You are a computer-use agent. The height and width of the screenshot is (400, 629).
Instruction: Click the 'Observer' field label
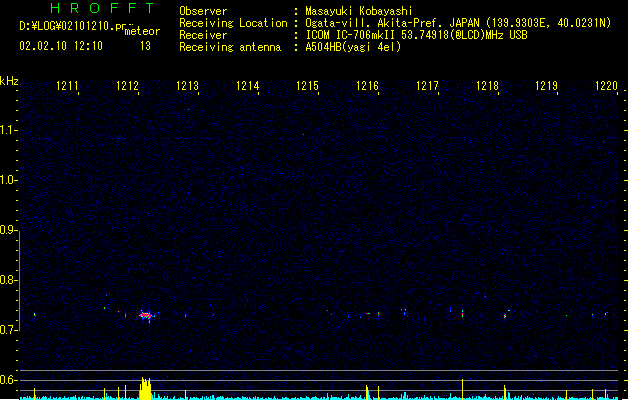coord(203,11)
